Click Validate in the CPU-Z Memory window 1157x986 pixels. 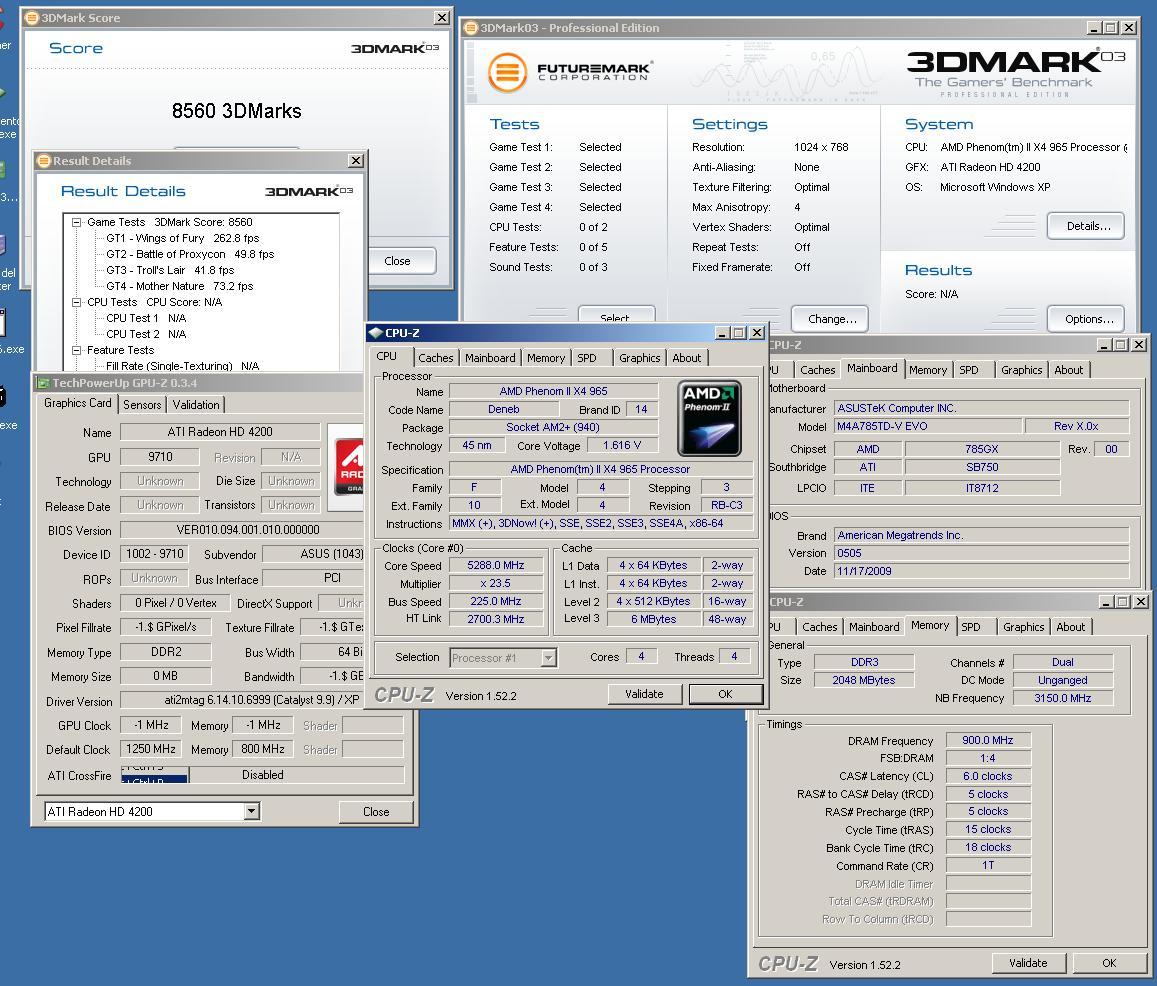[1028, 962]
